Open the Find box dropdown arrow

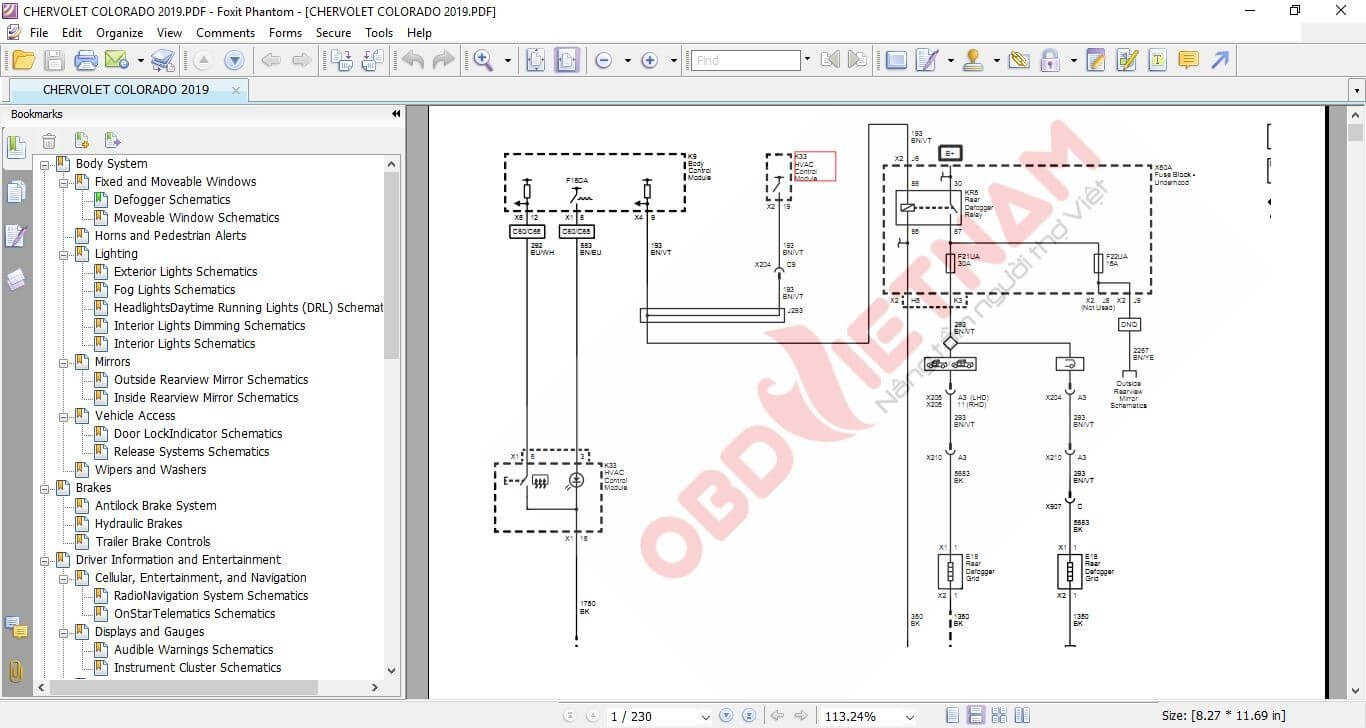click(807, 61)
